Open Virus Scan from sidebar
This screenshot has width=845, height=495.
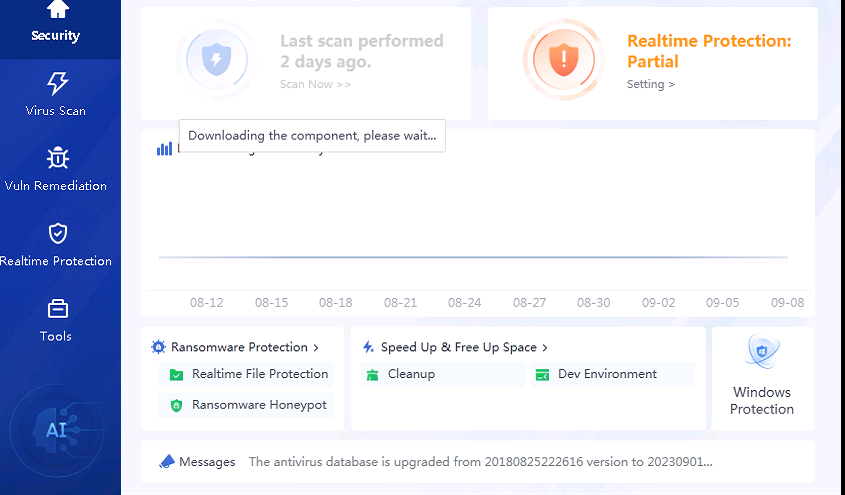57,94
